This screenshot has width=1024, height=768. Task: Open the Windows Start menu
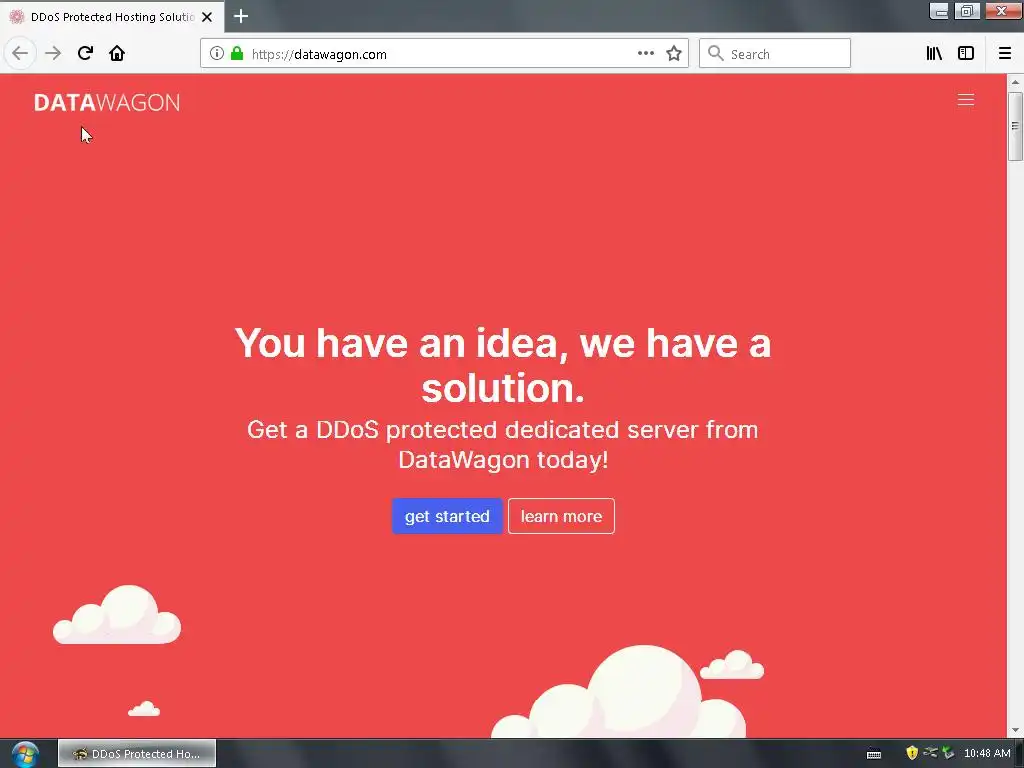tap(25, 754)
